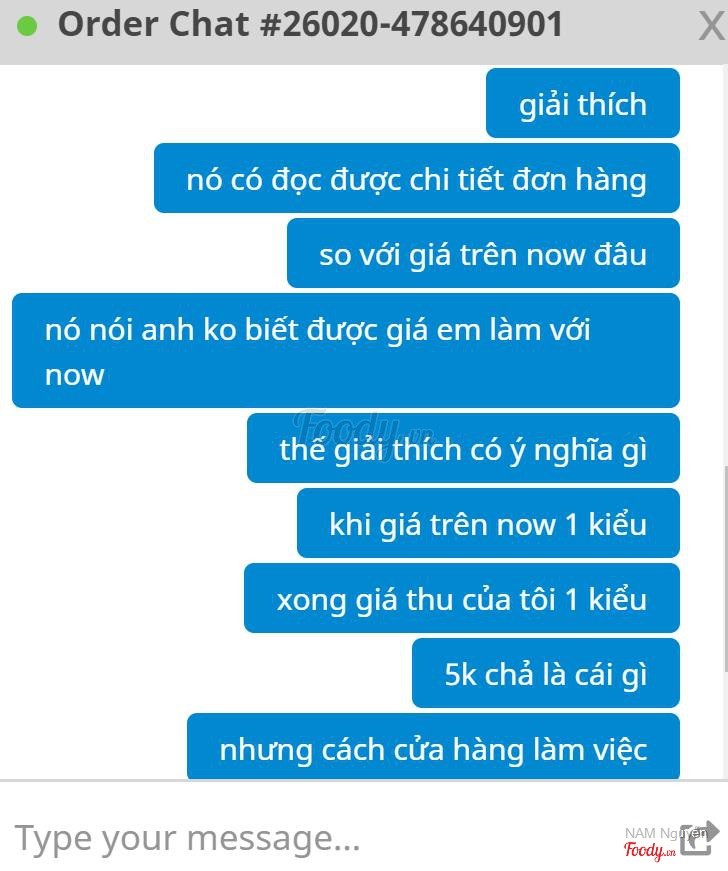The image size is (728, 871).
Task: Select the 'nó có đọc được chi tiết đơn hàng' message
Action: click(x=416, y=178)
